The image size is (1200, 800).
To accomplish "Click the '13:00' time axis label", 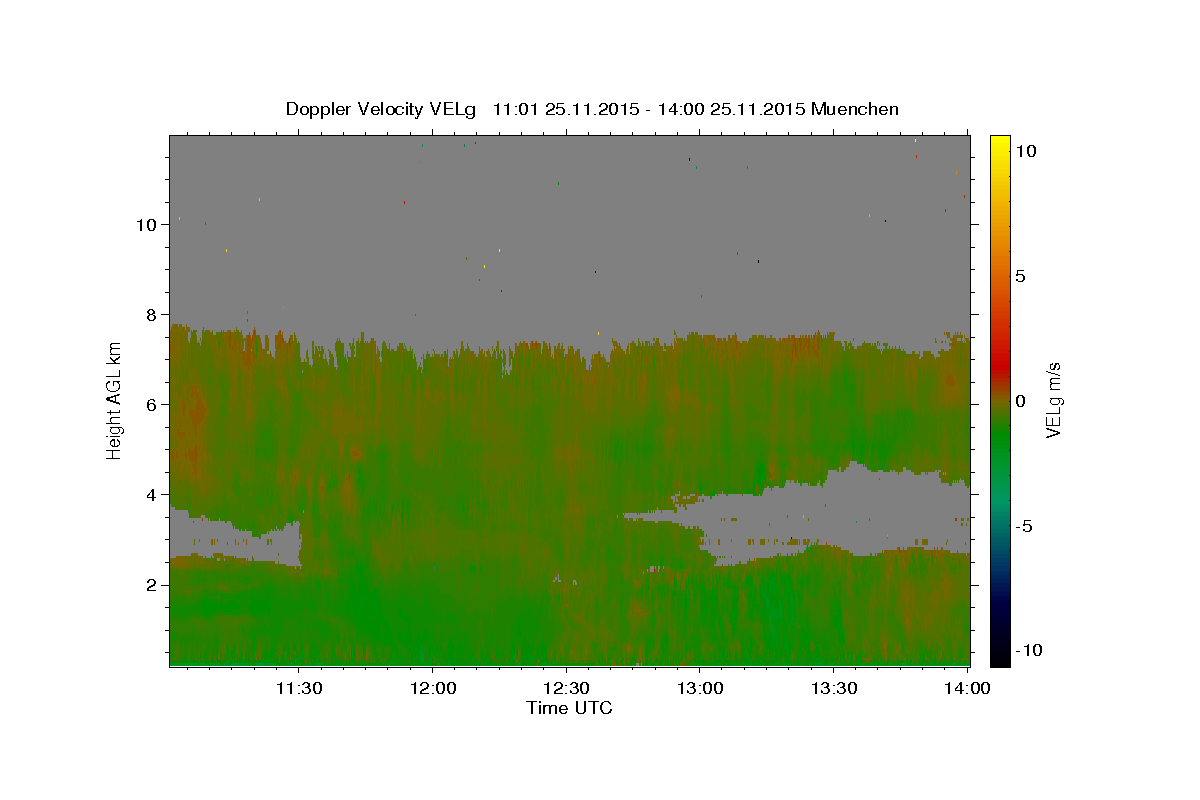I will tap(699, 689).
